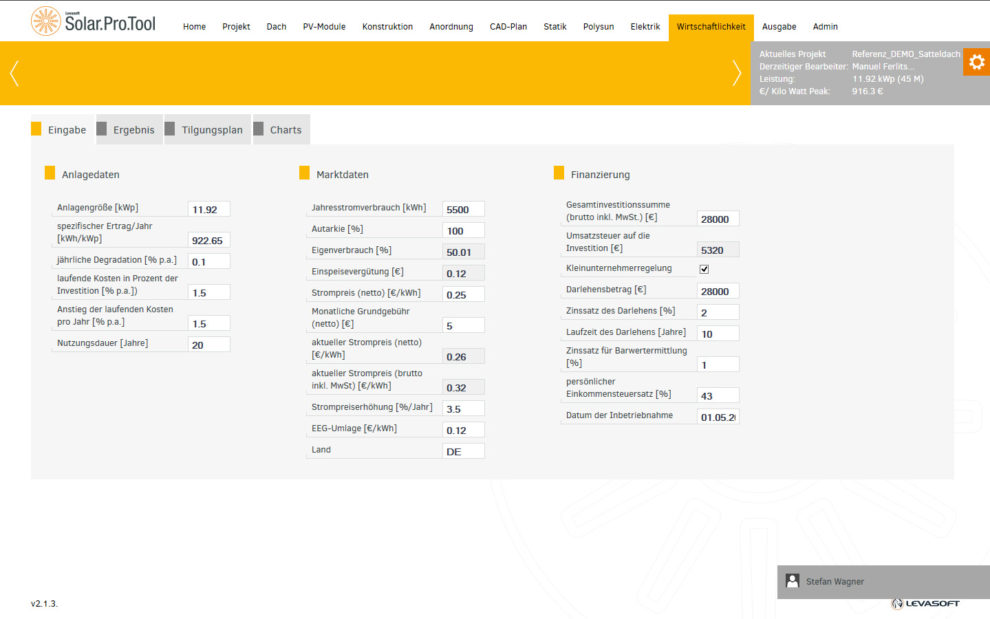This screenshot has width=990, height=619.
Task: Go to the Elektrik menu item
Action: pos(645,27)
